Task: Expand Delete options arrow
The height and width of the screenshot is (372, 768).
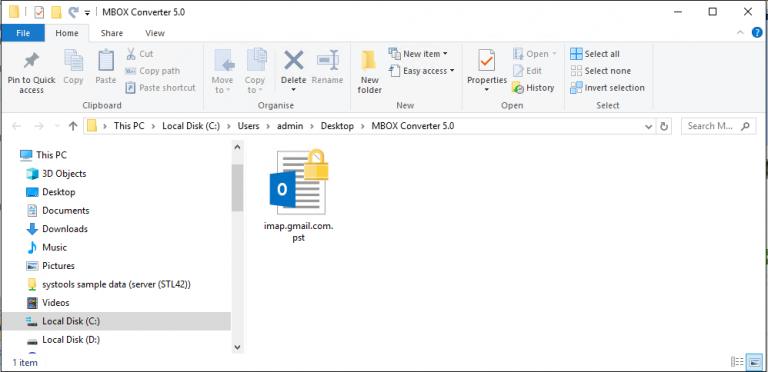Action: pyautogui.click(x=293, y=90)
